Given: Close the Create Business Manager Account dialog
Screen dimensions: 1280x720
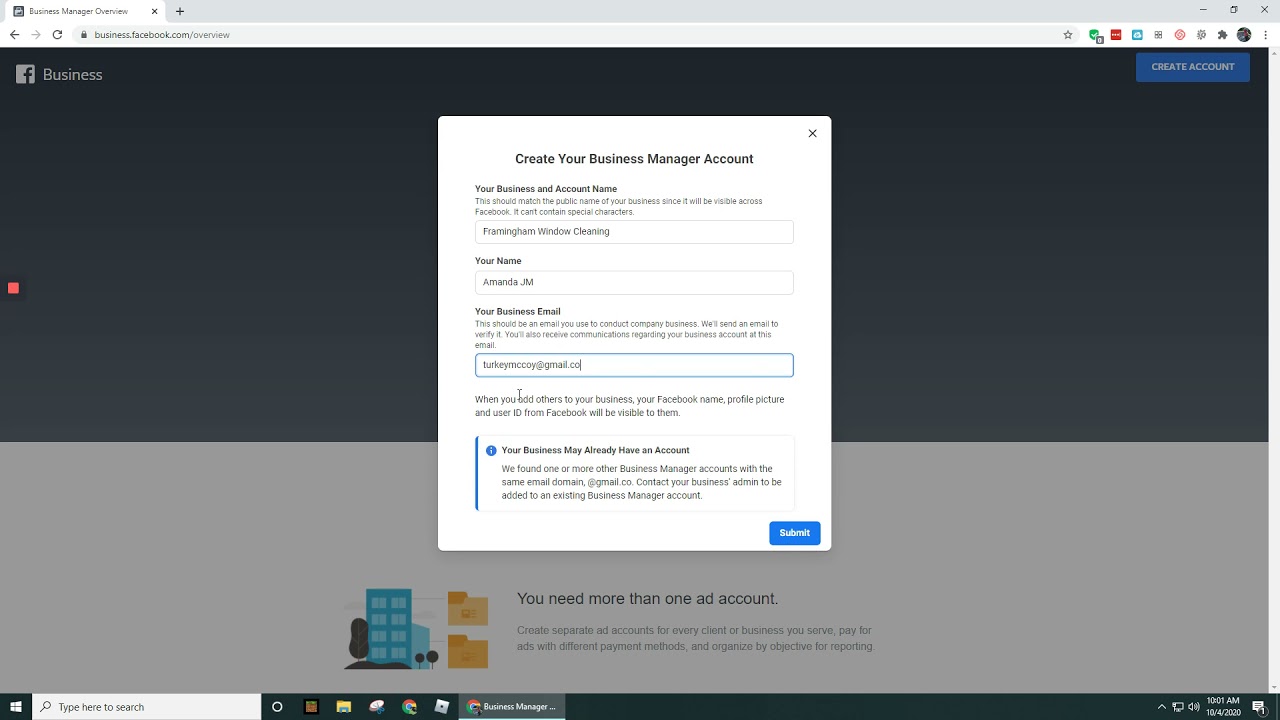Looking at the screenshot, I should click(812, 133).
